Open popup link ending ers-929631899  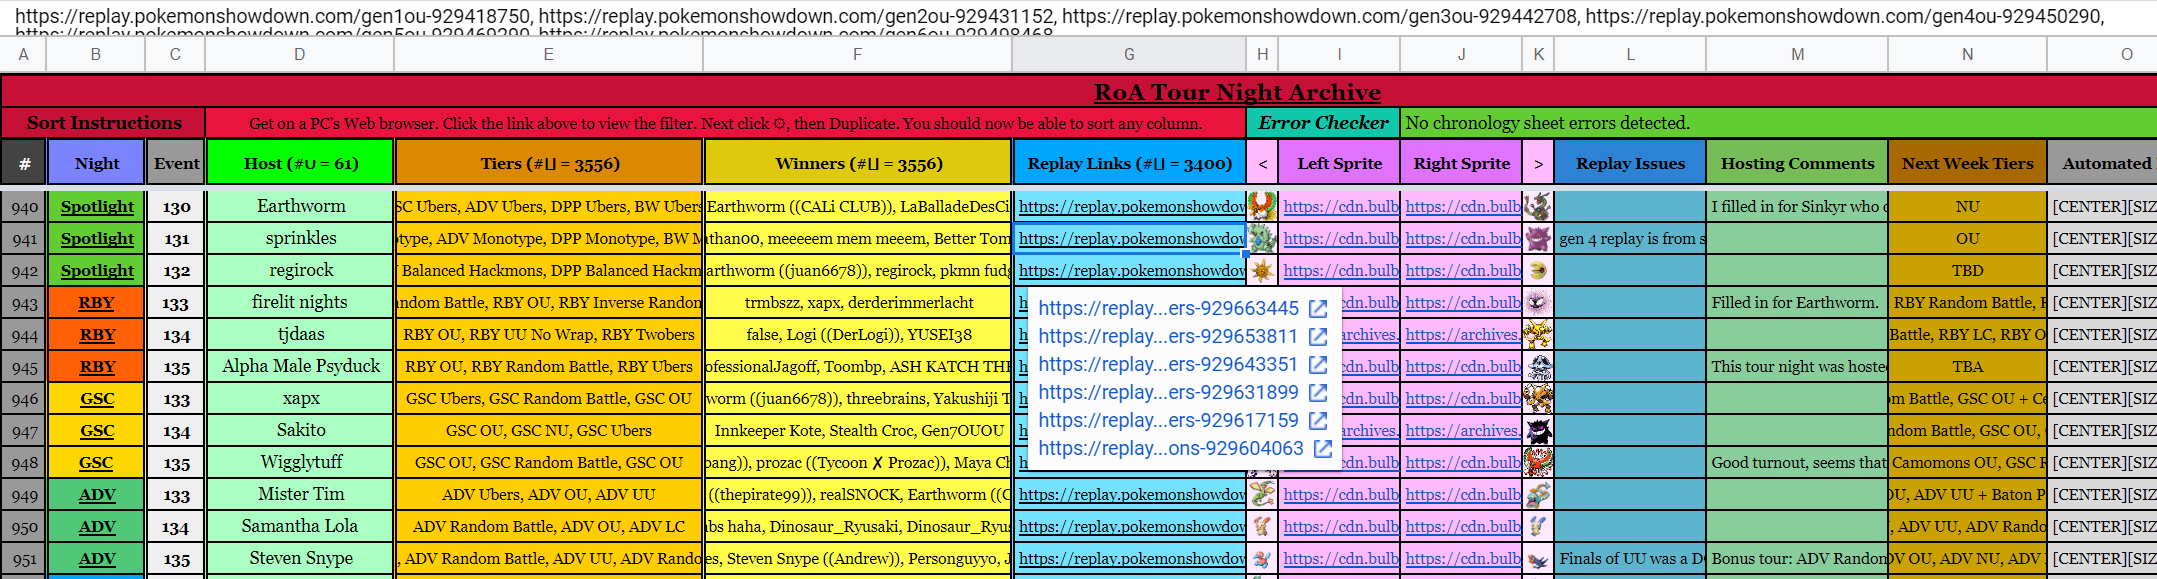pyautogui.click(x=1168, y=393)
